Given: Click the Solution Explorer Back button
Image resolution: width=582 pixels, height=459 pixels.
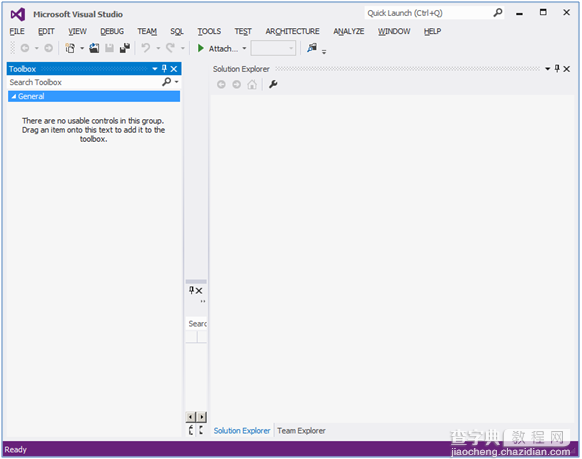Looking at the screenshot, I should coord(221,85).
